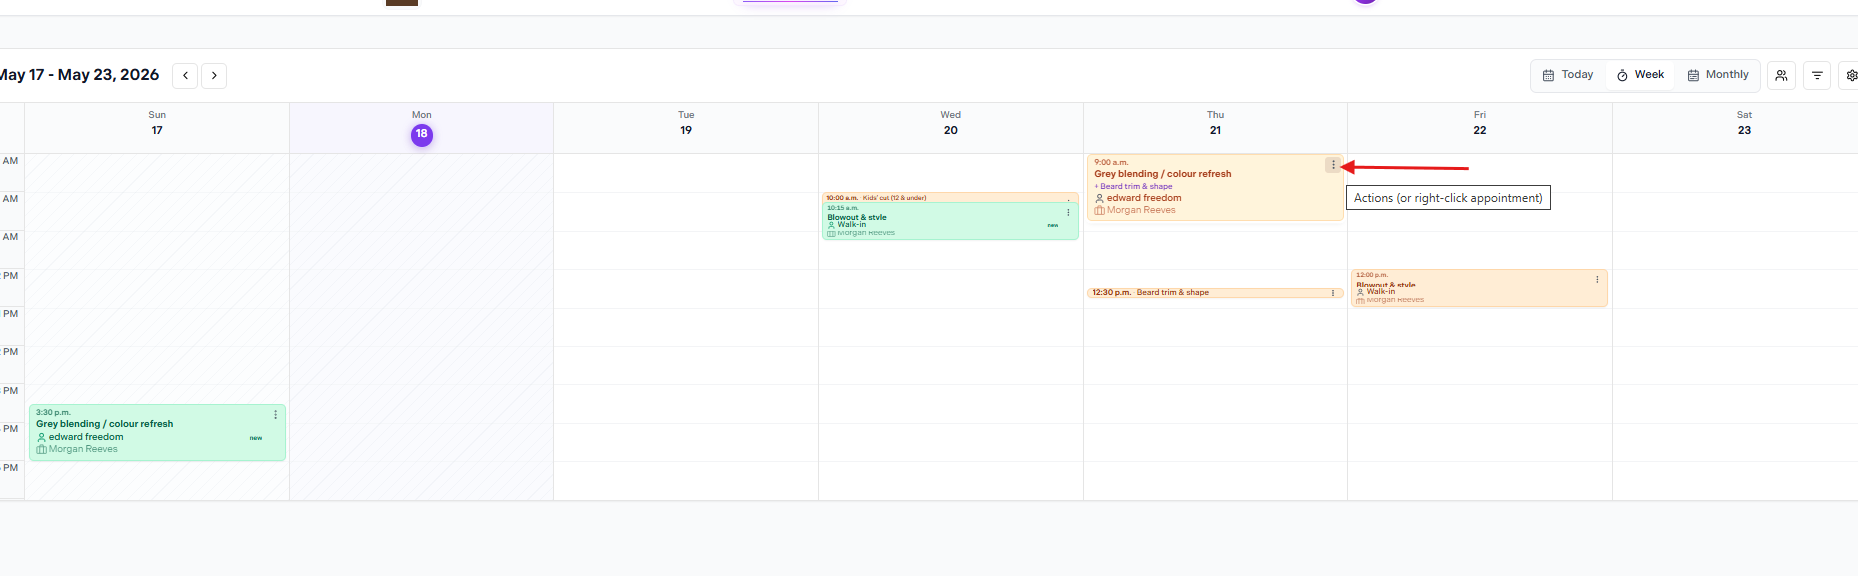Open the calendar filter icon button
The width and height of the screenshot is (1858, 576).
[1817, 75]
